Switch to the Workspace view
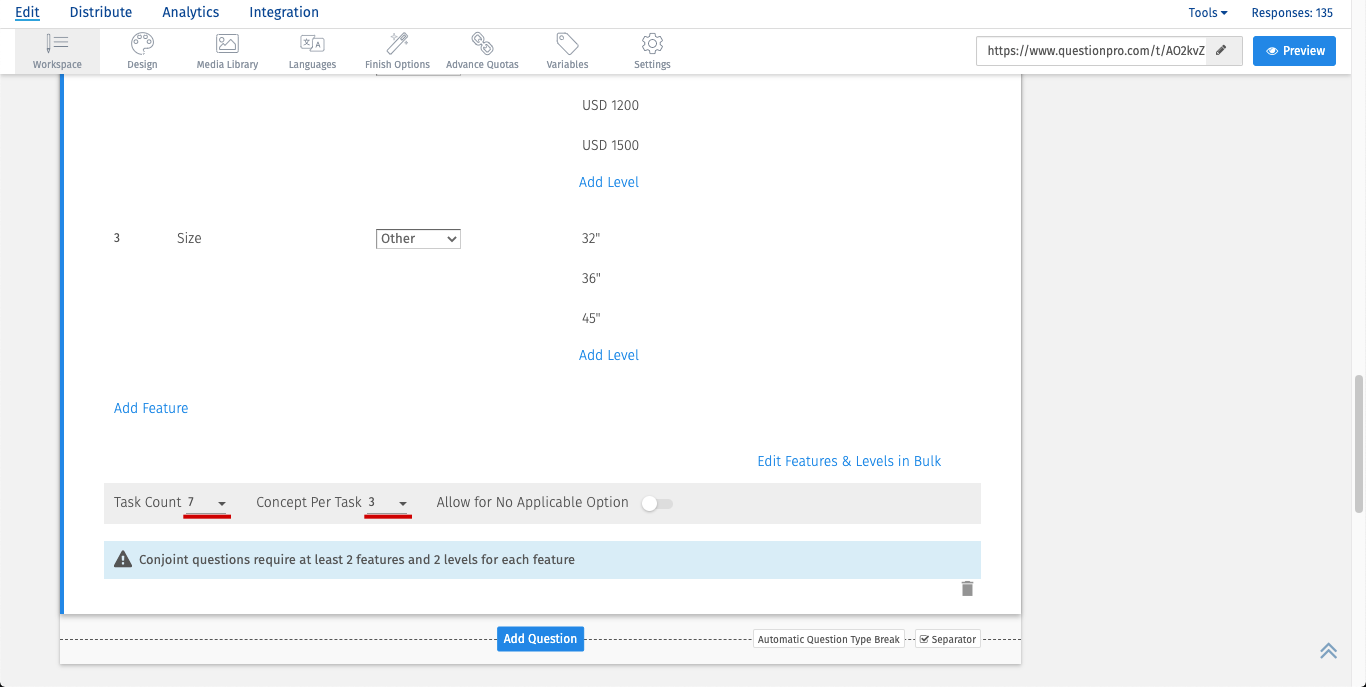The width and height of the screenshot is (1366, 687). [x=57, y=50]
